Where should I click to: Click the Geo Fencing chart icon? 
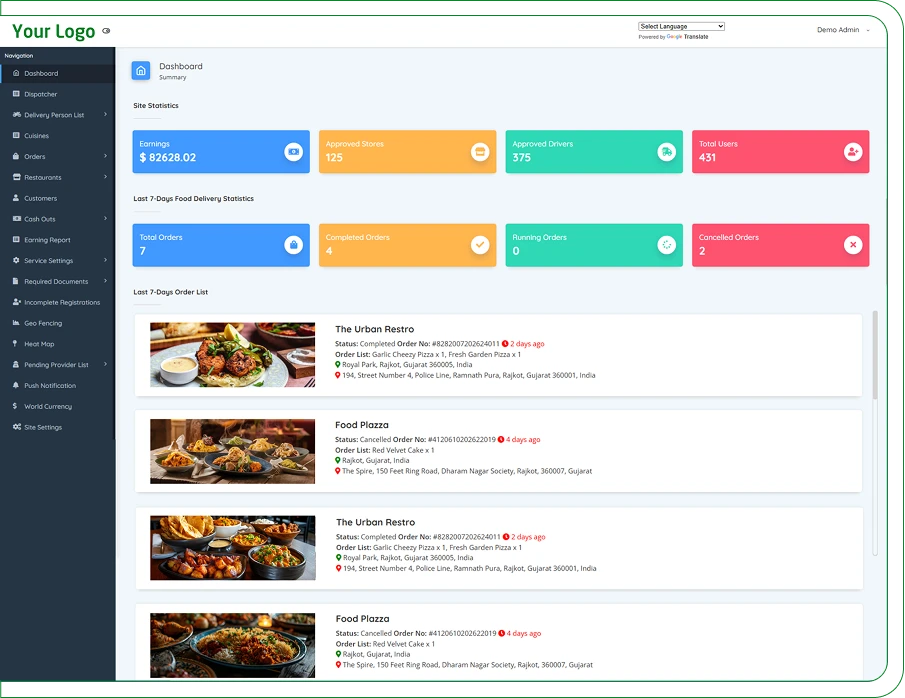click(16, 322)
